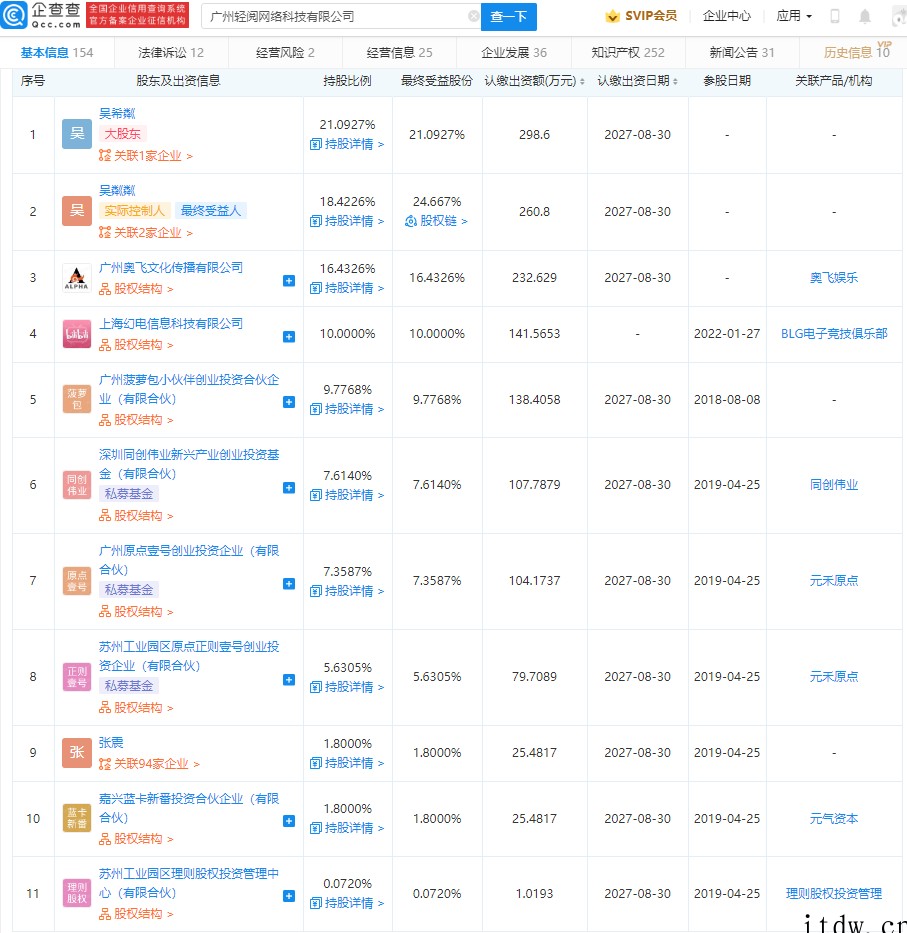This screenshot has width=907, height=933.
Task: Click 私募基金 tag under 深圳同创伟业
Action: coord(129,494)
